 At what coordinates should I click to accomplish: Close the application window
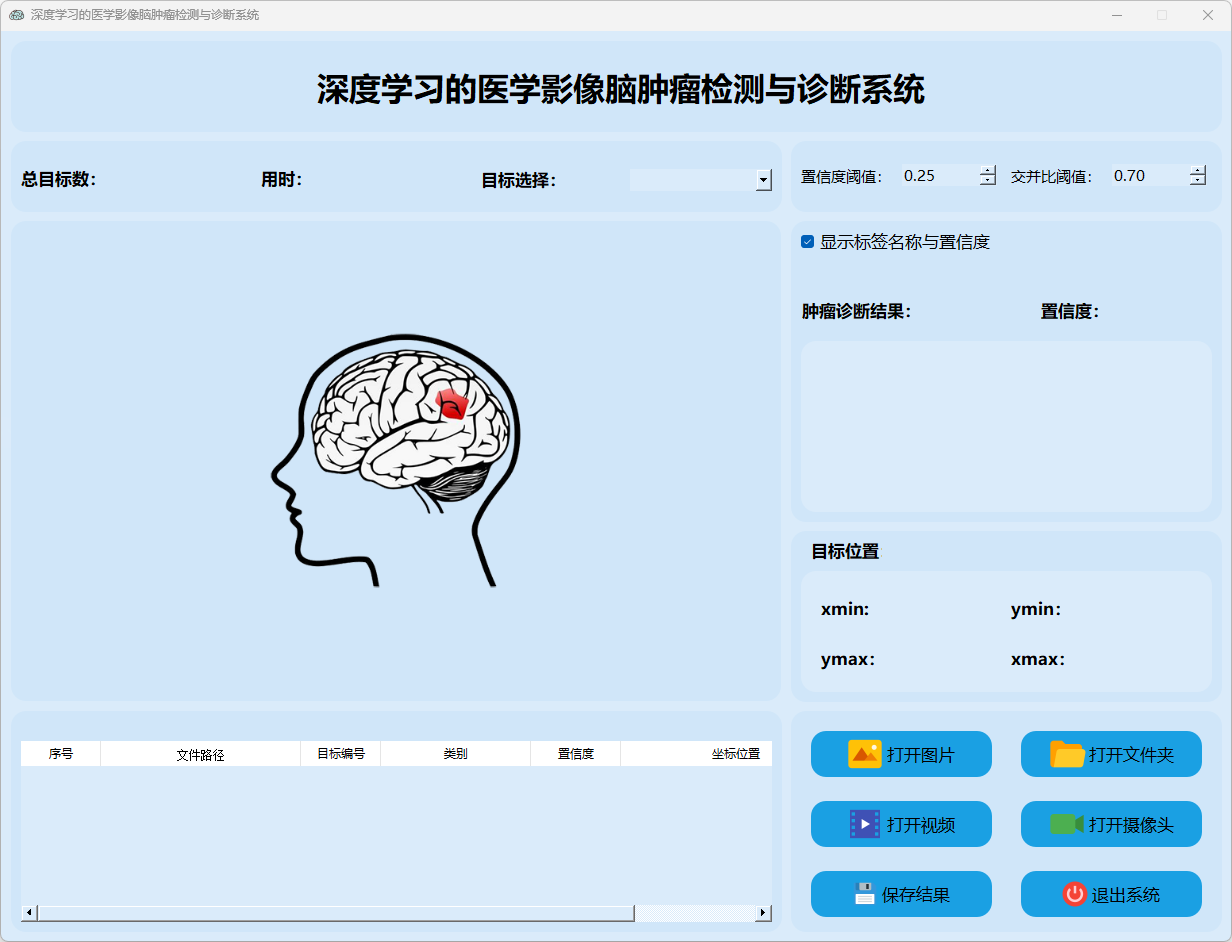pos(1208,15)
